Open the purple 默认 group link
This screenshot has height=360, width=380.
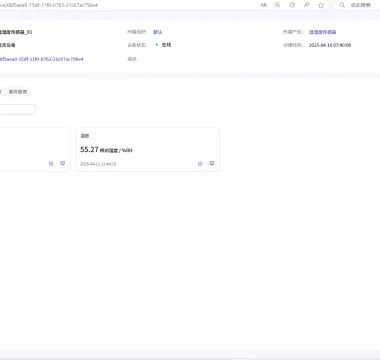pos(157,32)
